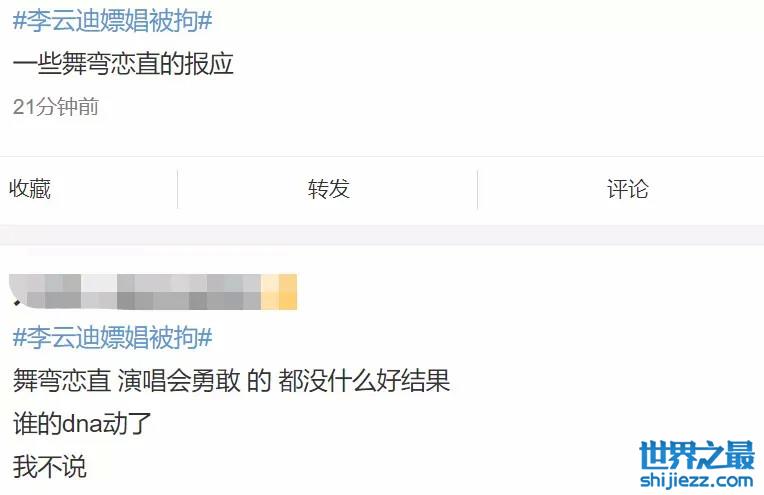The height and width of the screenshot is (495, 764).
Task: Click the phrase 演唱会勇敢 in the second post
Action: (179, 381)
